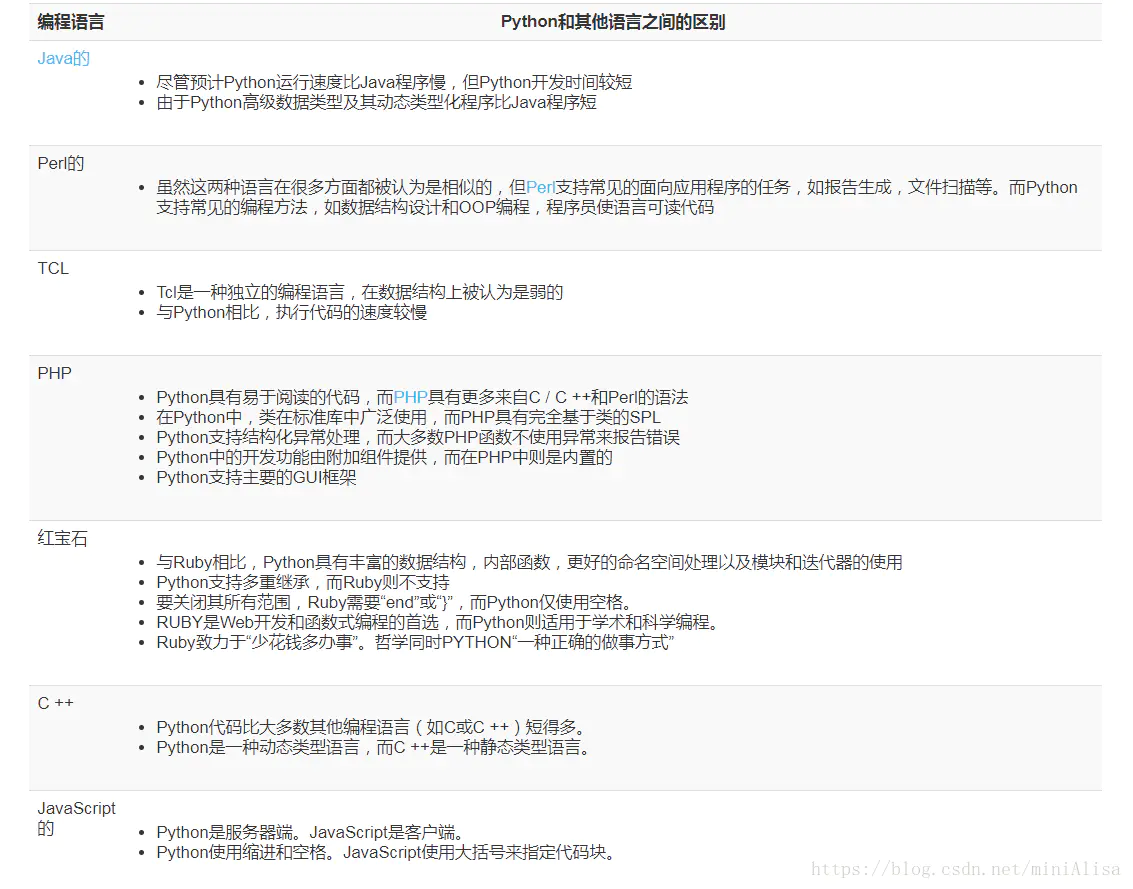This screenshot has height=889, width=1133.
Task: Click bullet Tcl是一种独立的编程语言
Action: pos(359,292)
